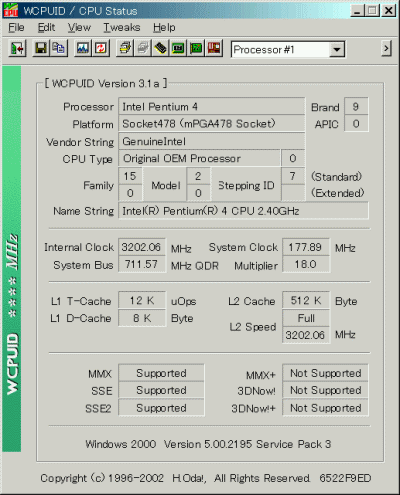Click the Processor field 'Intel Pentium 4'
This screenshot has height=495, width=400.
click(x=212, y=107)
